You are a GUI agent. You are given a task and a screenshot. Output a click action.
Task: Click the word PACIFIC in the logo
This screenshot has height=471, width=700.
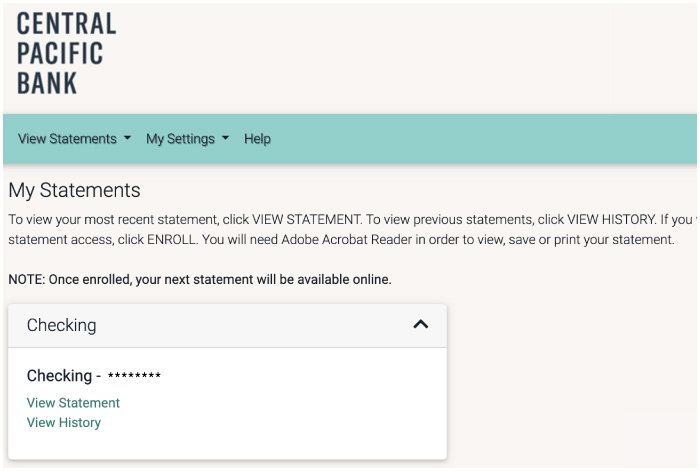pos(60,53)
